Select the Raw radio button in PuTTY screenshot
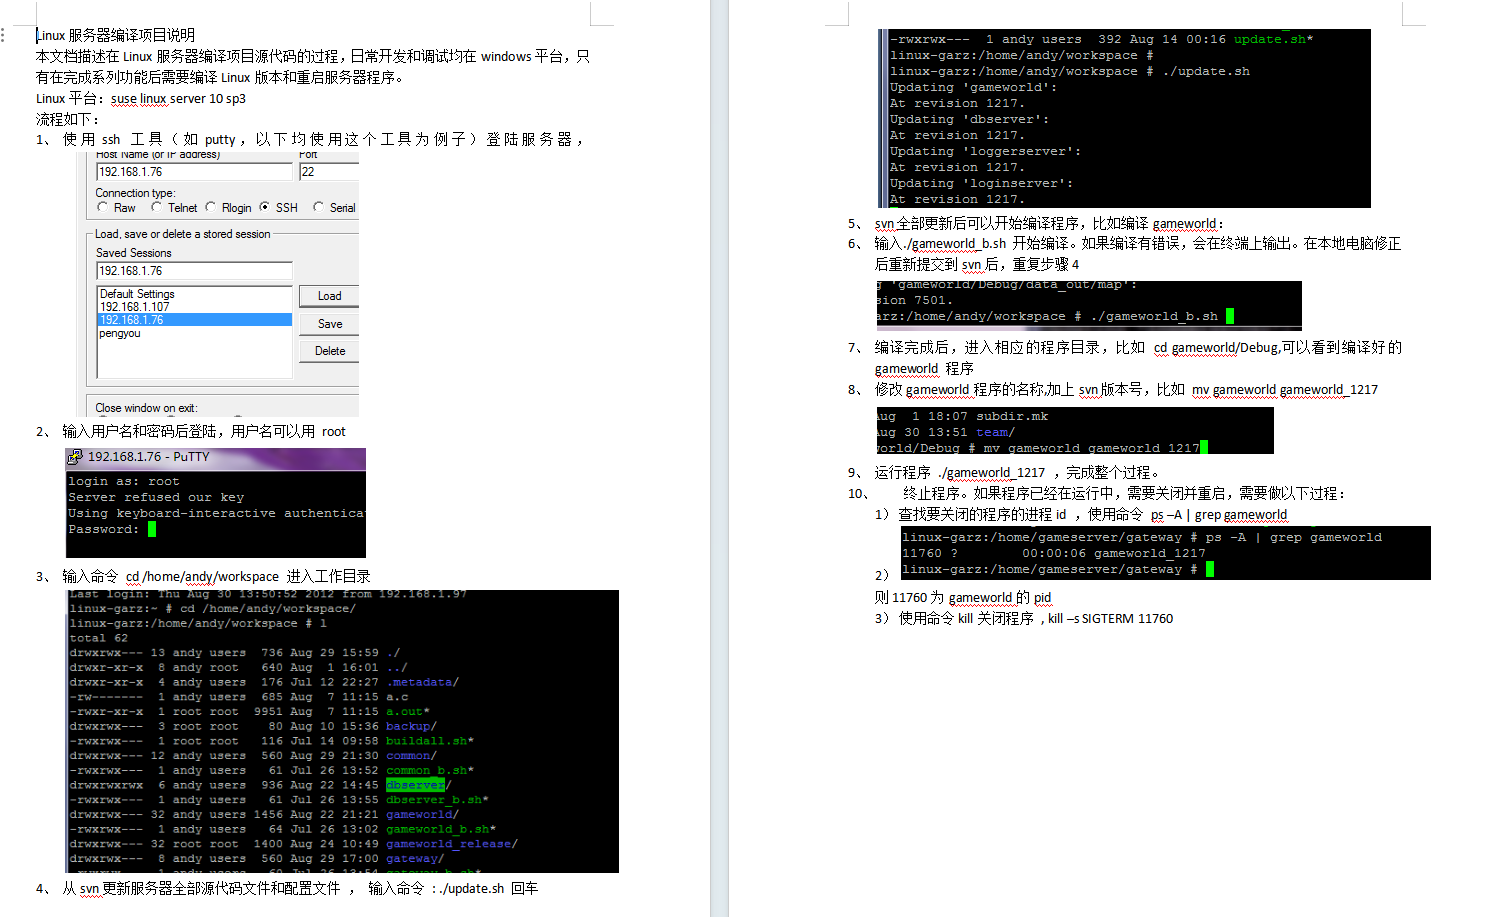1489x917 pixels. tap(103, 207)
